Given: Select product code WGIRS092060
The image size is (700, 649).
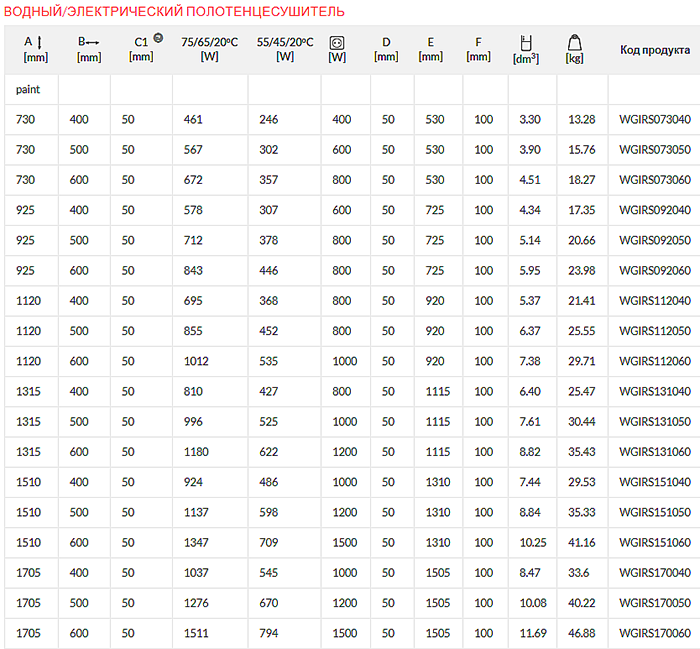Looking at the screenshot, I should (x=655, y=270).
